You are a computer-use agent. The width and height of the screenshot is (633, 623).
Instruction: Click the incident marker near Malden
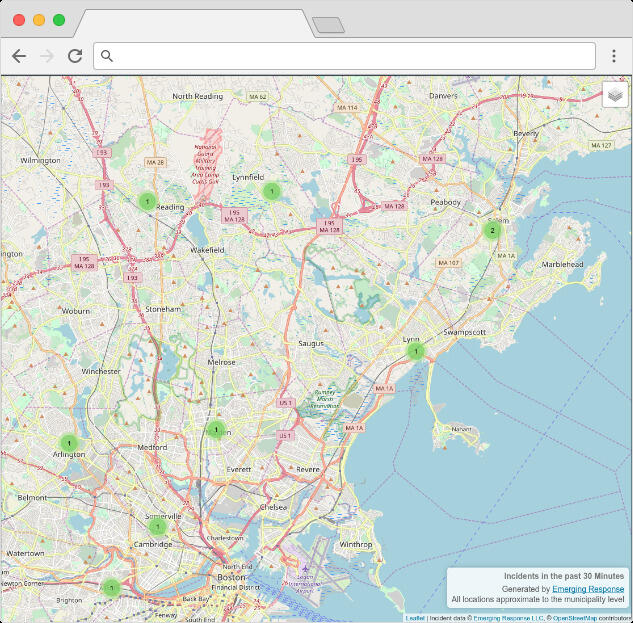215,430
